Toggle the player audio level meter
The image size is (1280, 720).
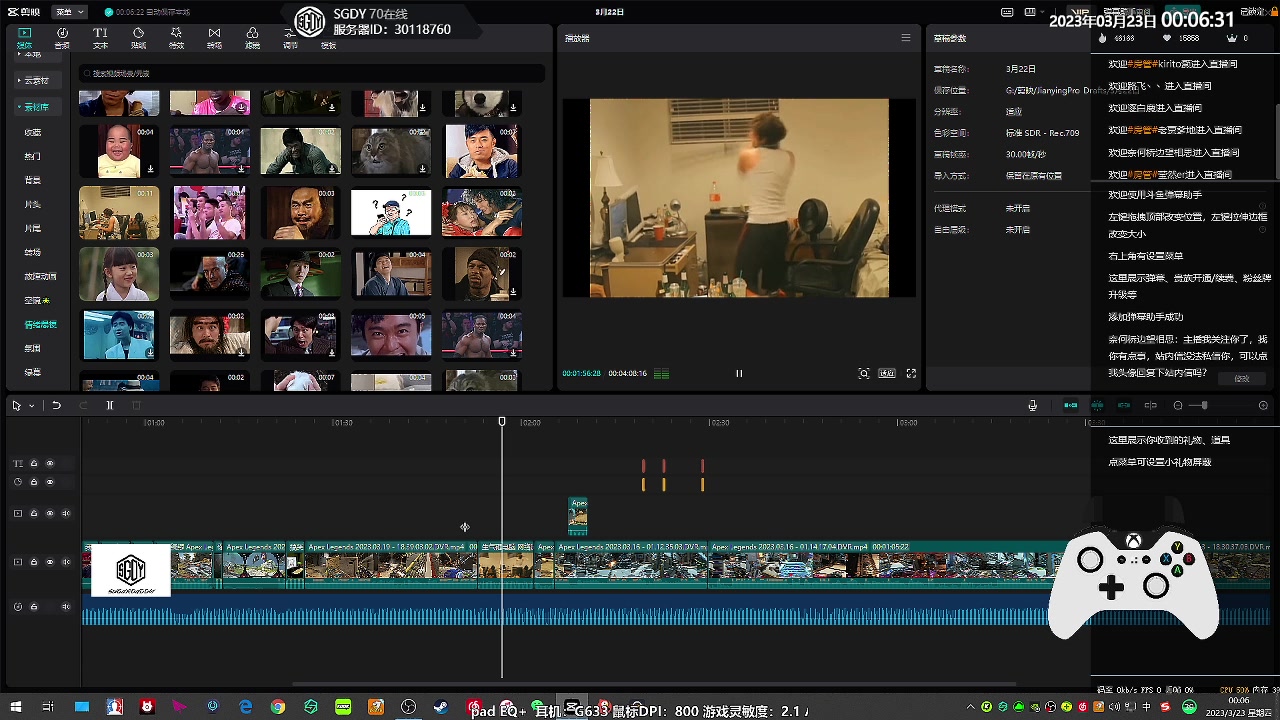tap(661, 374)
